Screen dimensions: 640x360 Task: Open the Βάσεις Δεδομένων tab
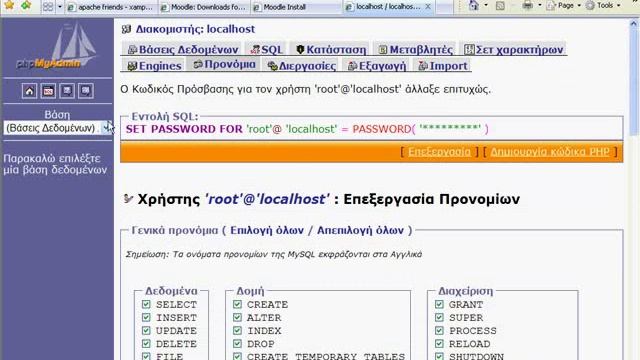pyautogui.click(x=182, y=49)
